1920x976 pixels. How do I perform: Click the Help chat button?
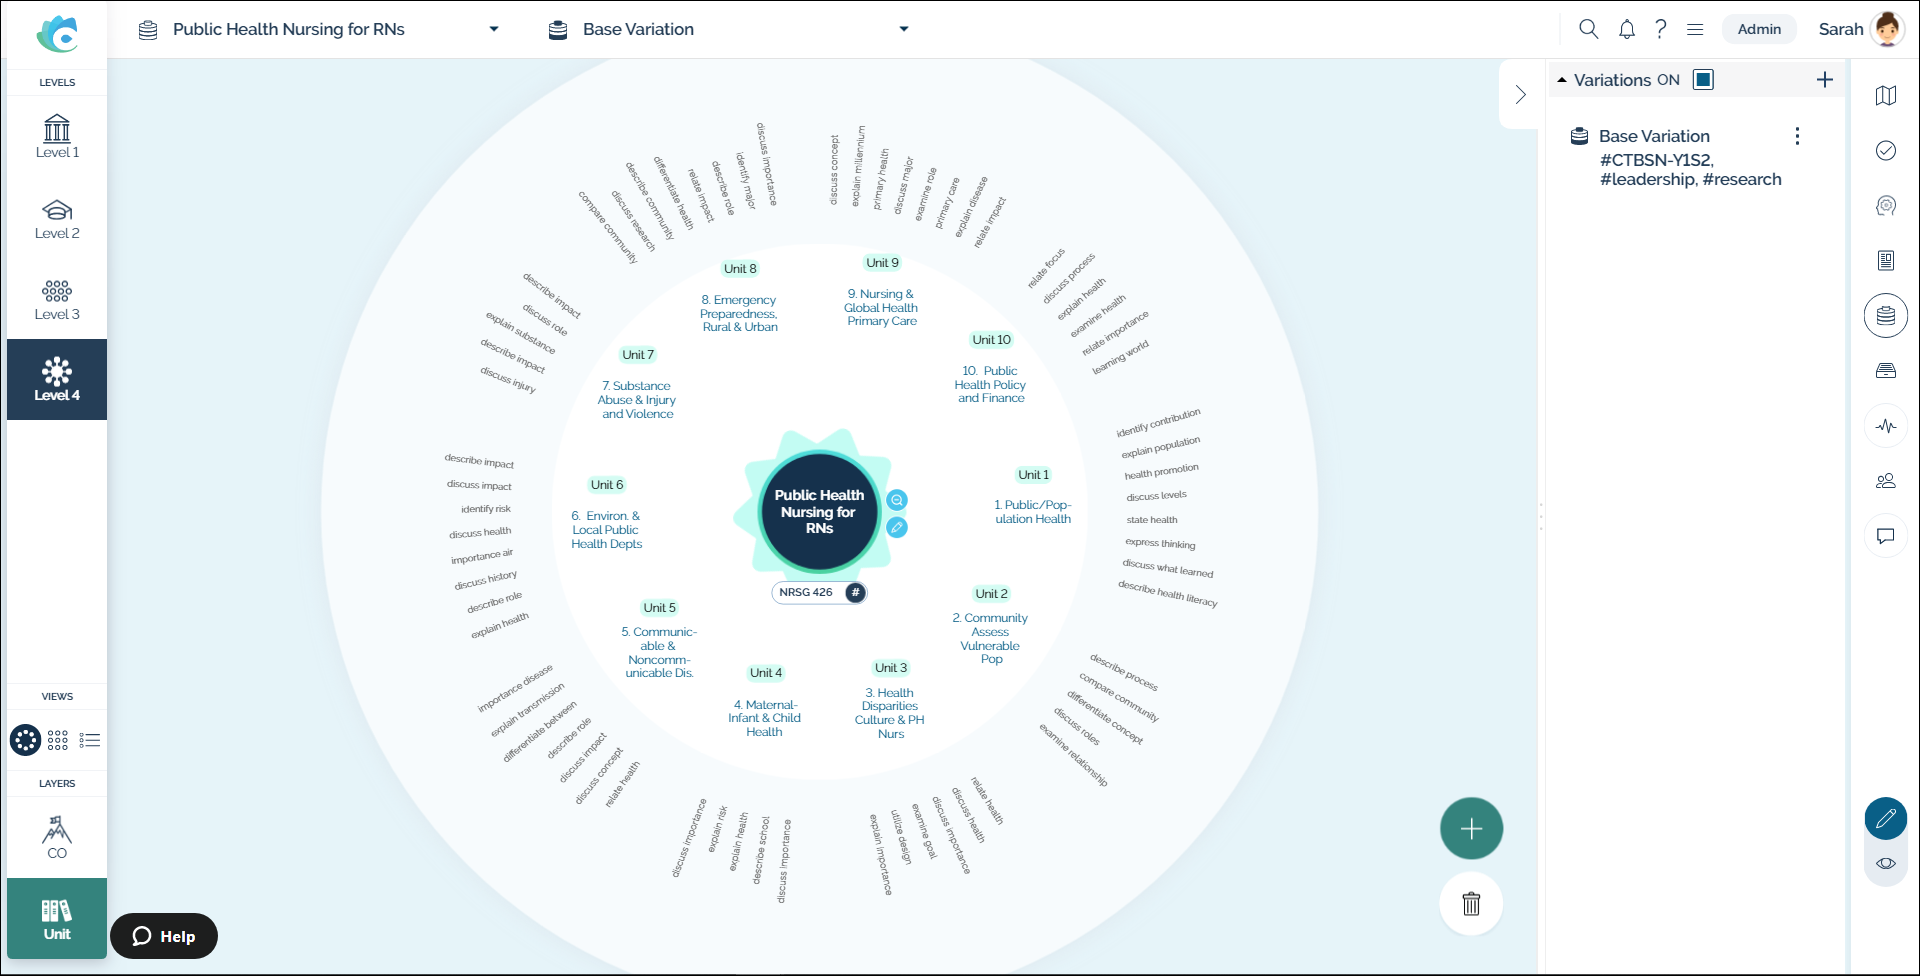click(164, 936)
